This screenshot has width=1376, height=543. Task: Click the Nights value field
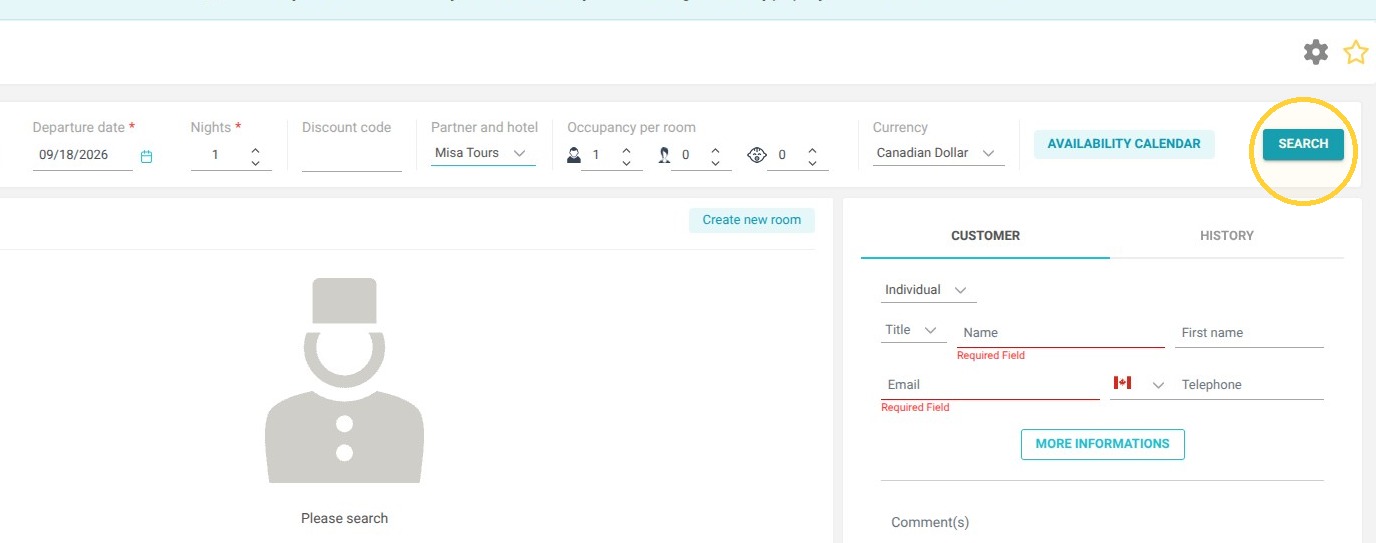click(x=217, y=156)
